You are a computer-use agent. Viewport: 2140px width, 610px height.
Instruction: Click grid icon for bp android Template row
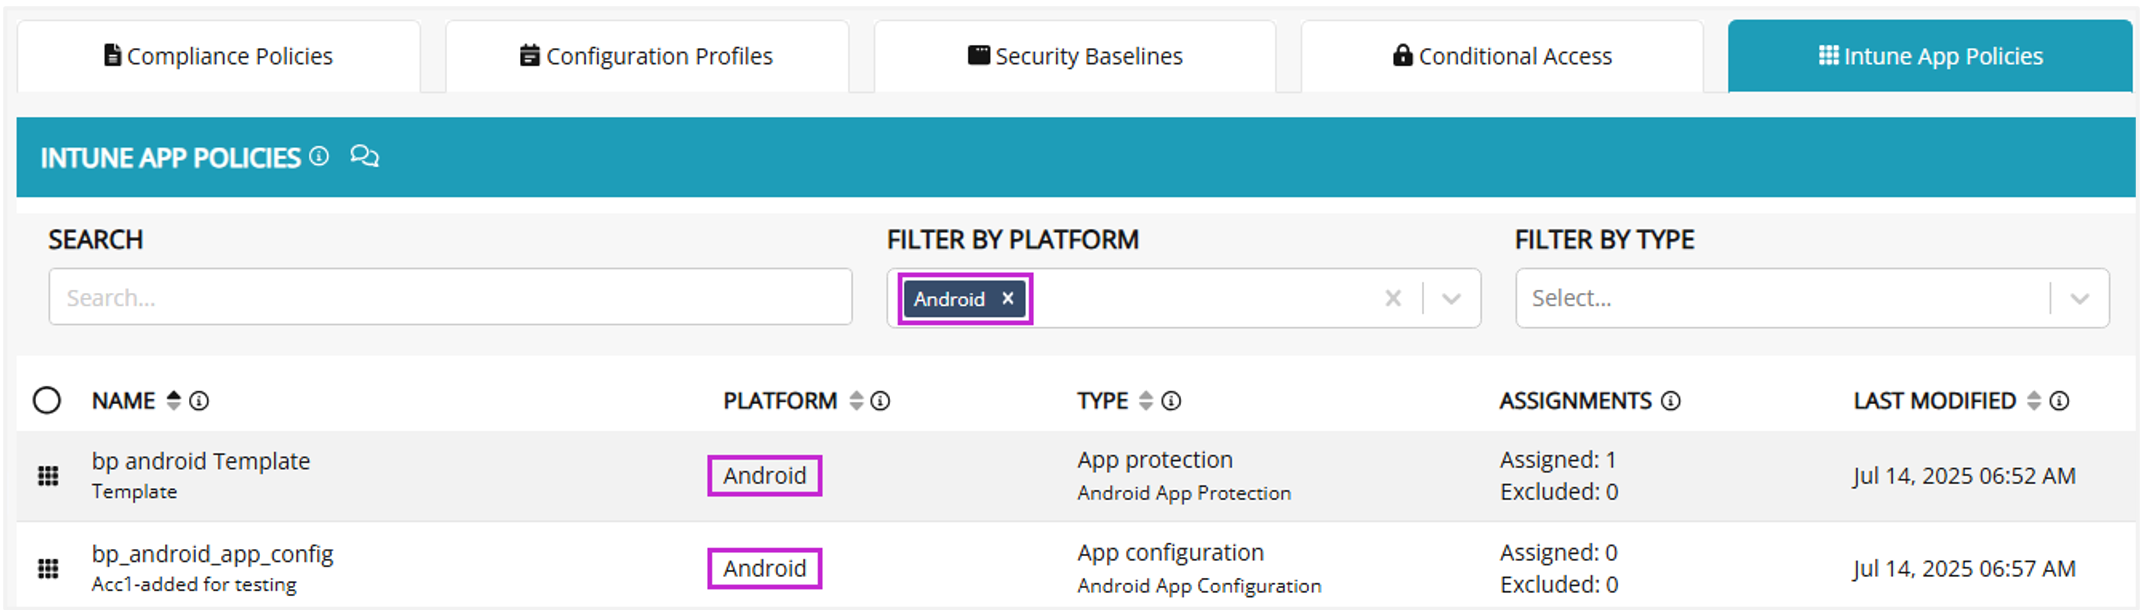click(x=48, y=476)
